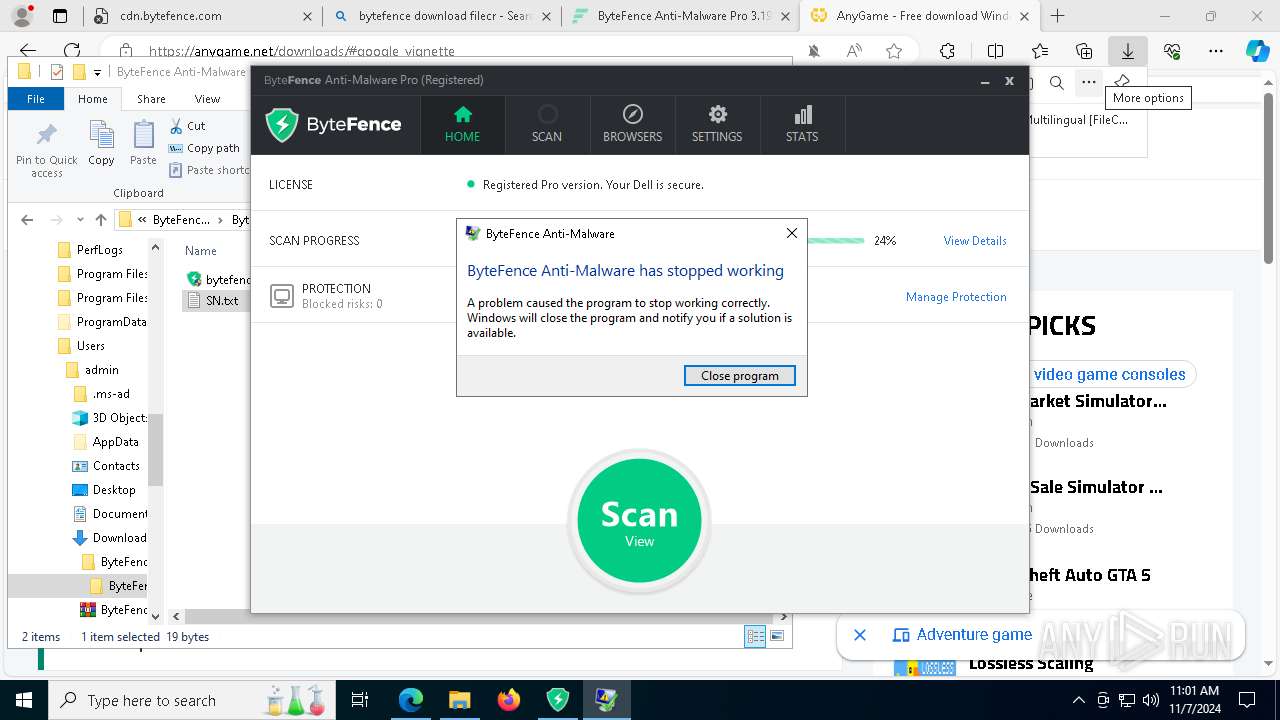Open a new browser tab
The width and height of the screenshot is (1280, 720).
pos(1058,16)
